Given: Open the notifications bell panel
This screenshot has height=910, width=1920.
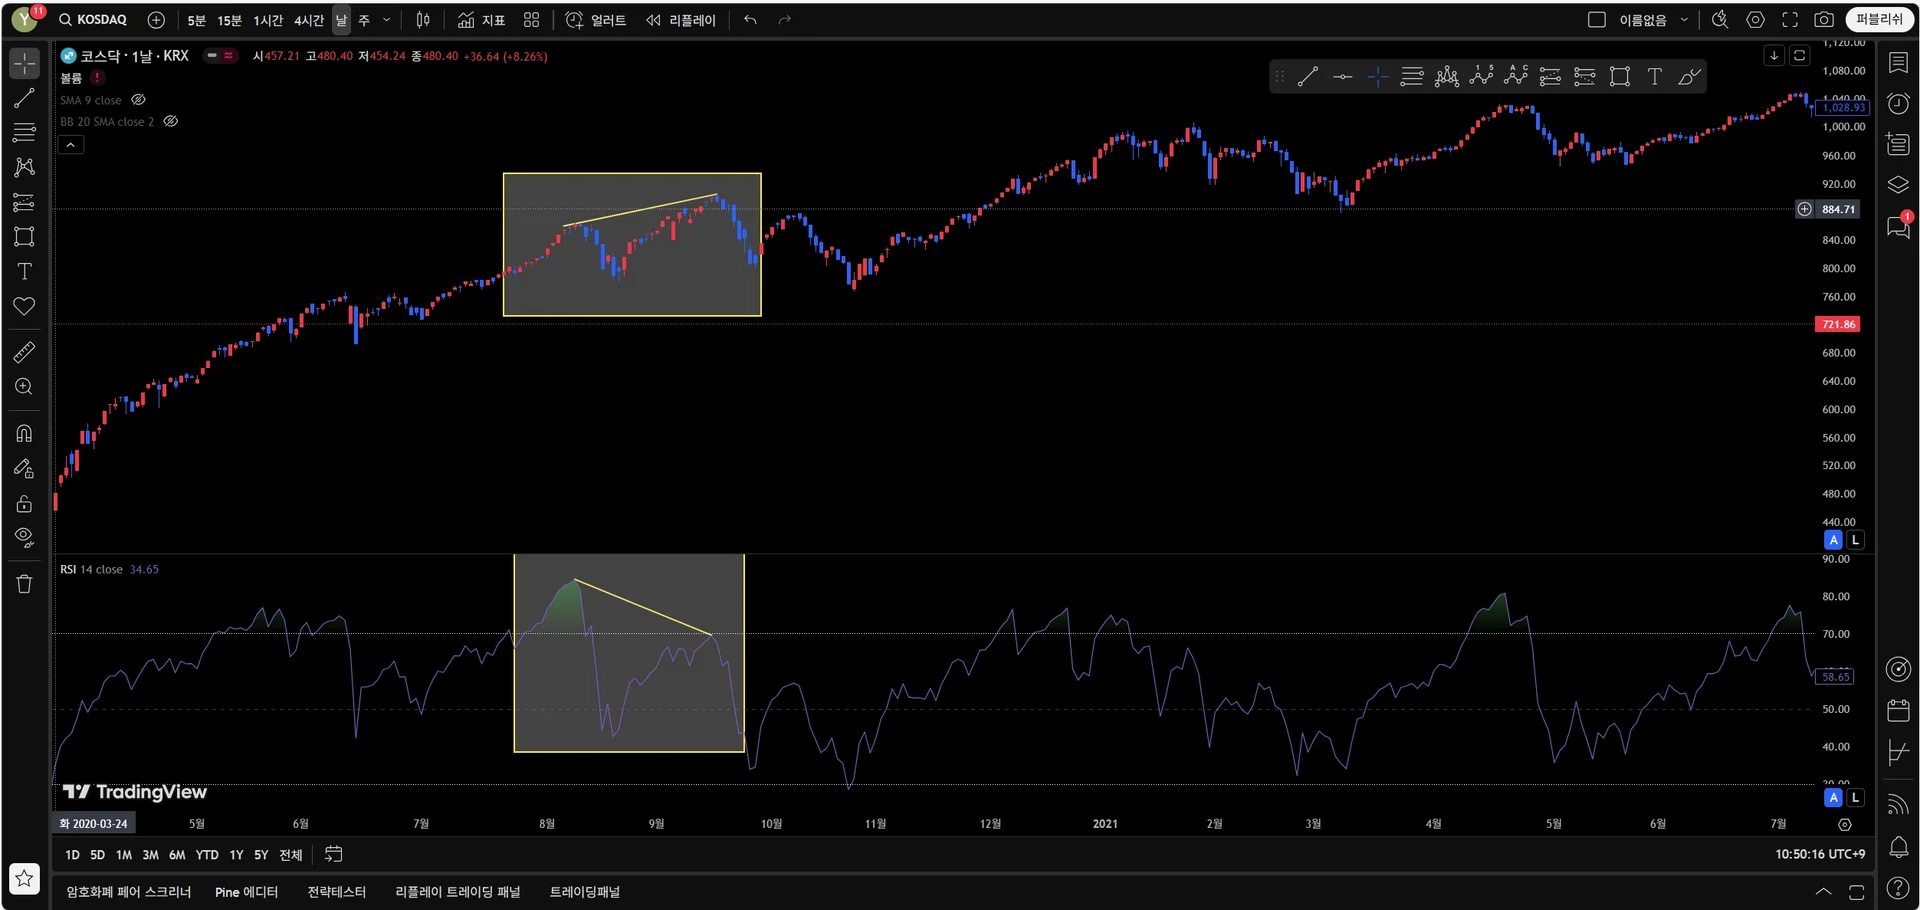Looking at the screenshot, I should pos(1898,848).
